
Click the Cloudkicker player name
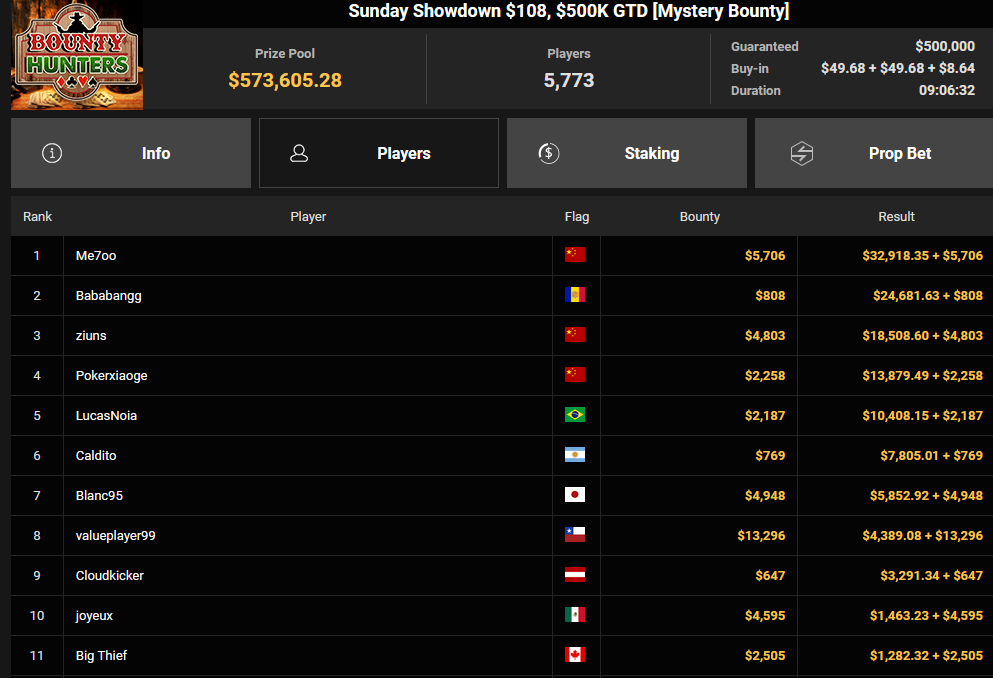[110, 575]
